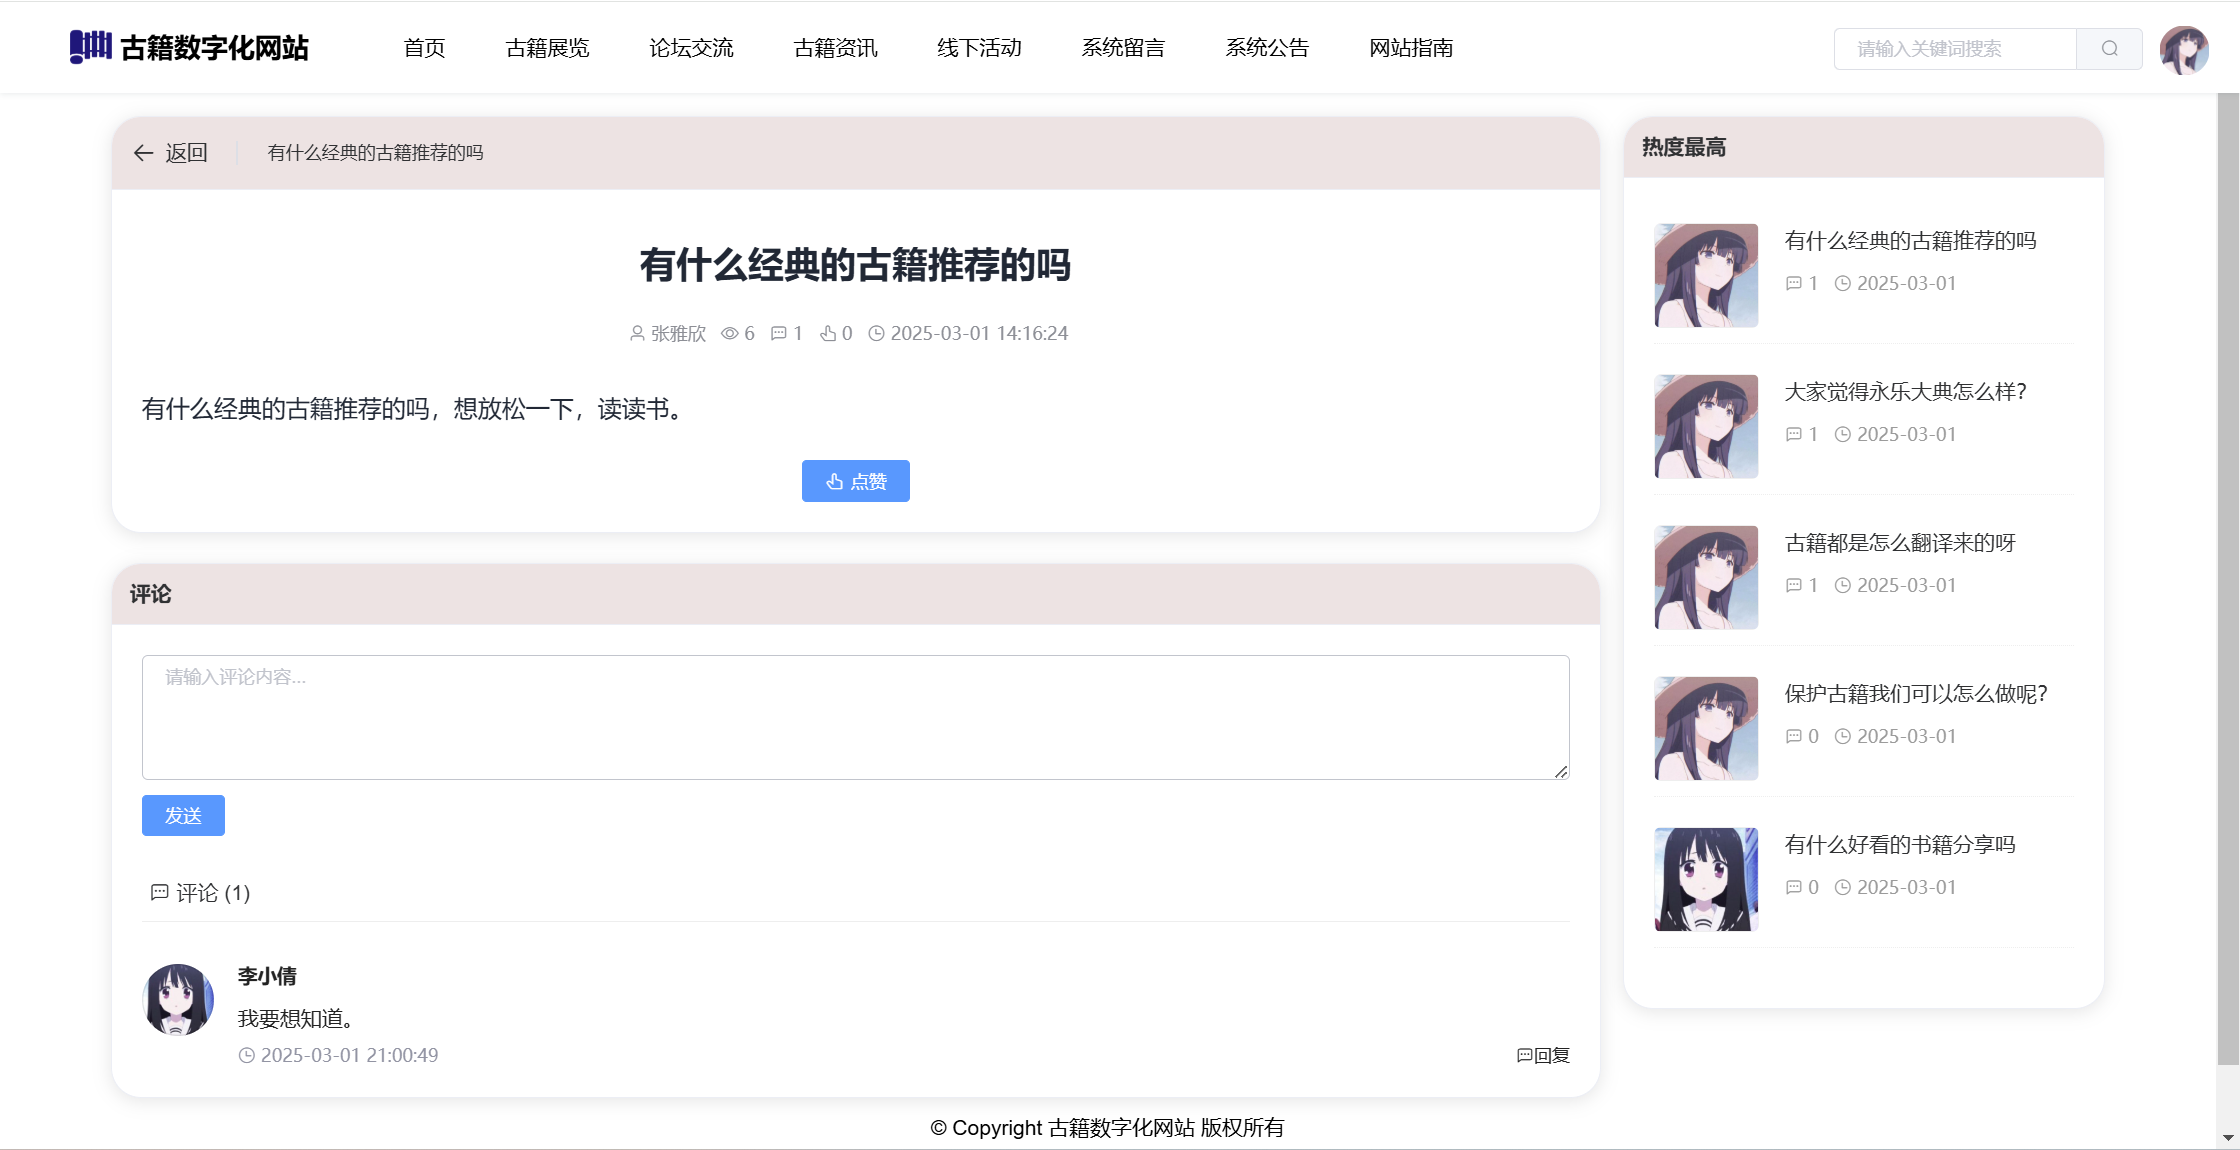Screen dimensions: 2240x1150
Task: Click the like count thumb icon
Action: pos(828,334)
